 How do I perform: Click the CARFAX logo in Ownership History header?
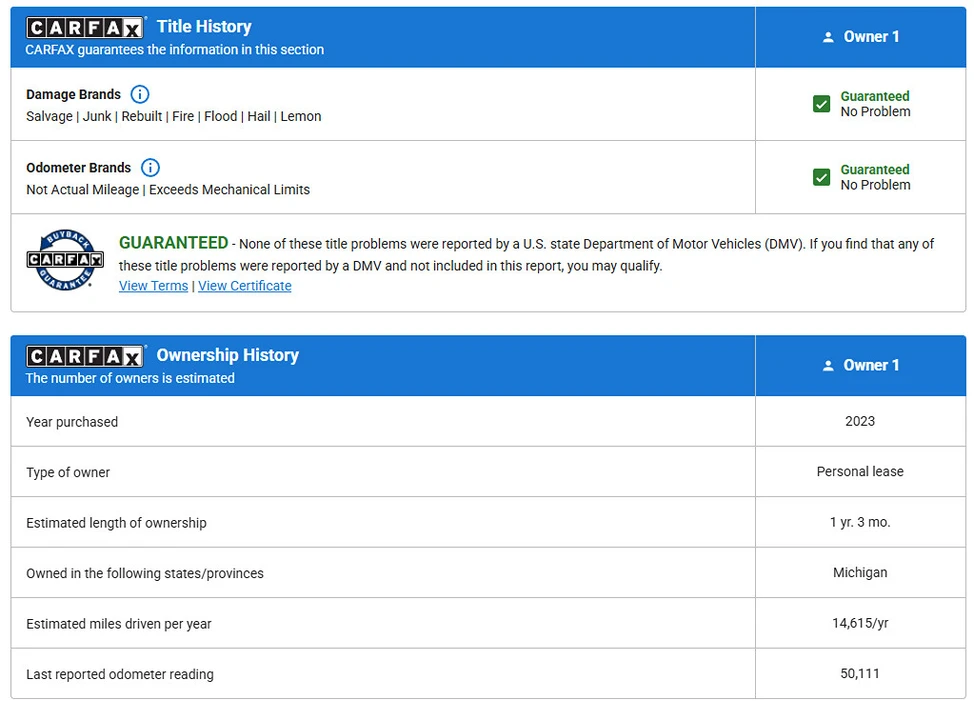point(86,356)
